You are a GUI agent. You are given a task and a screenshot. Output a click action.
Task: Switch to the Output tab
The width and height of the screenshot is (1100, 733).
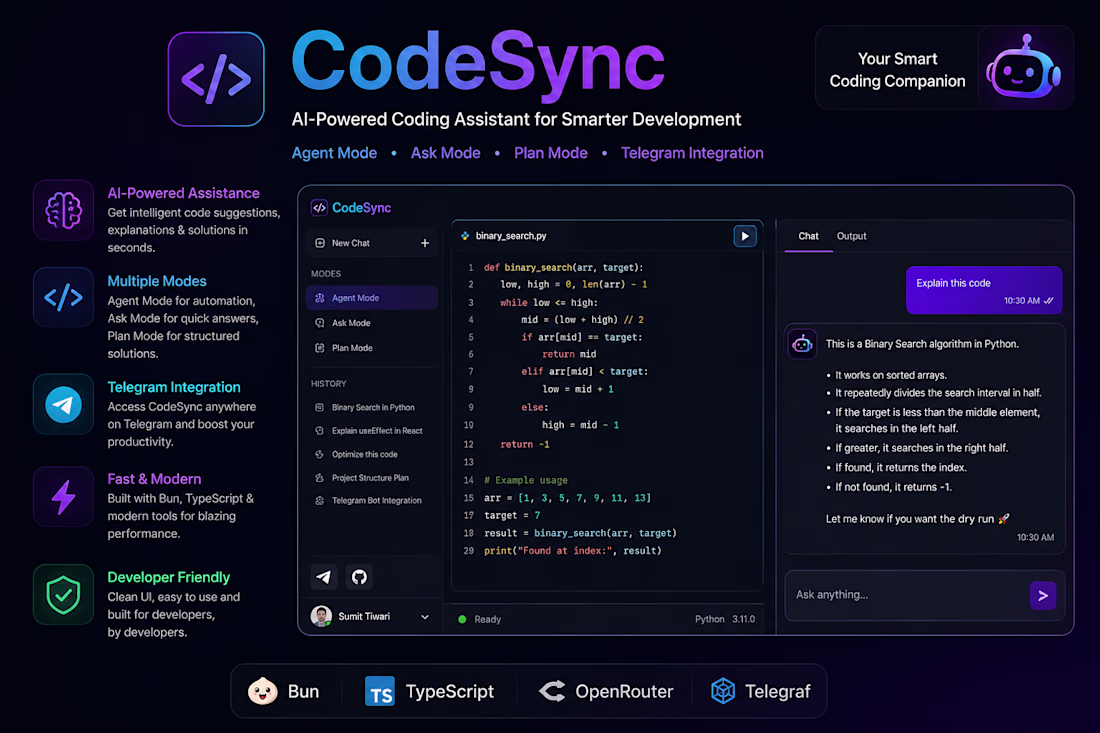click(852, 236)
